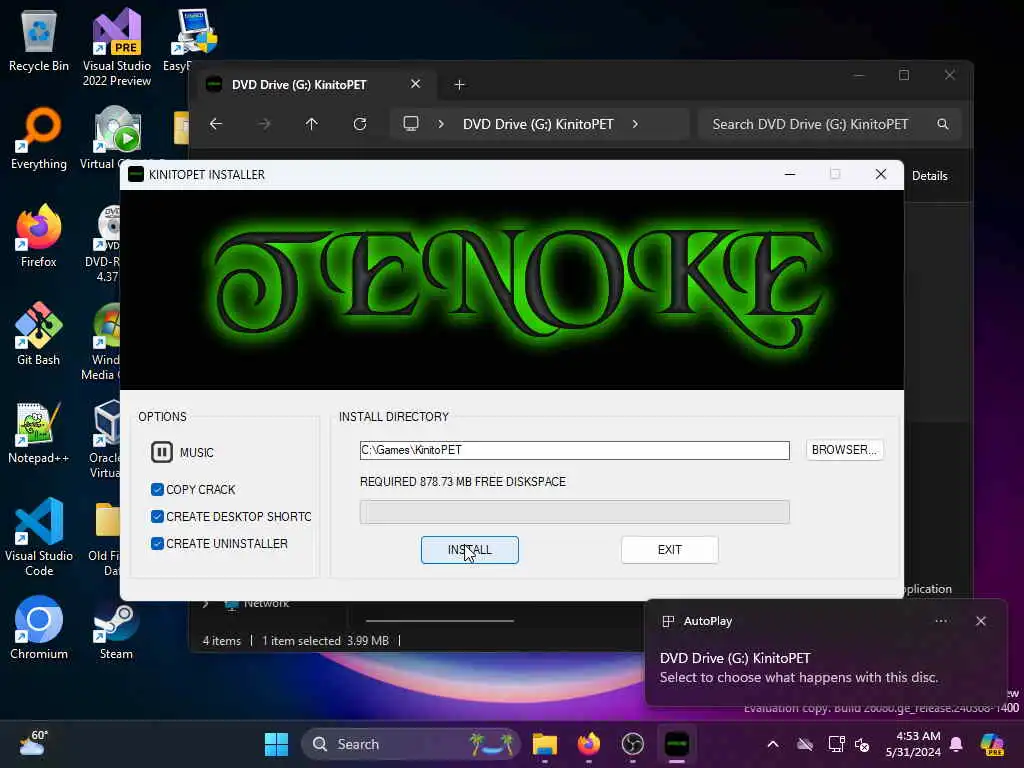Go back in File Explorer

coord(216,124)
